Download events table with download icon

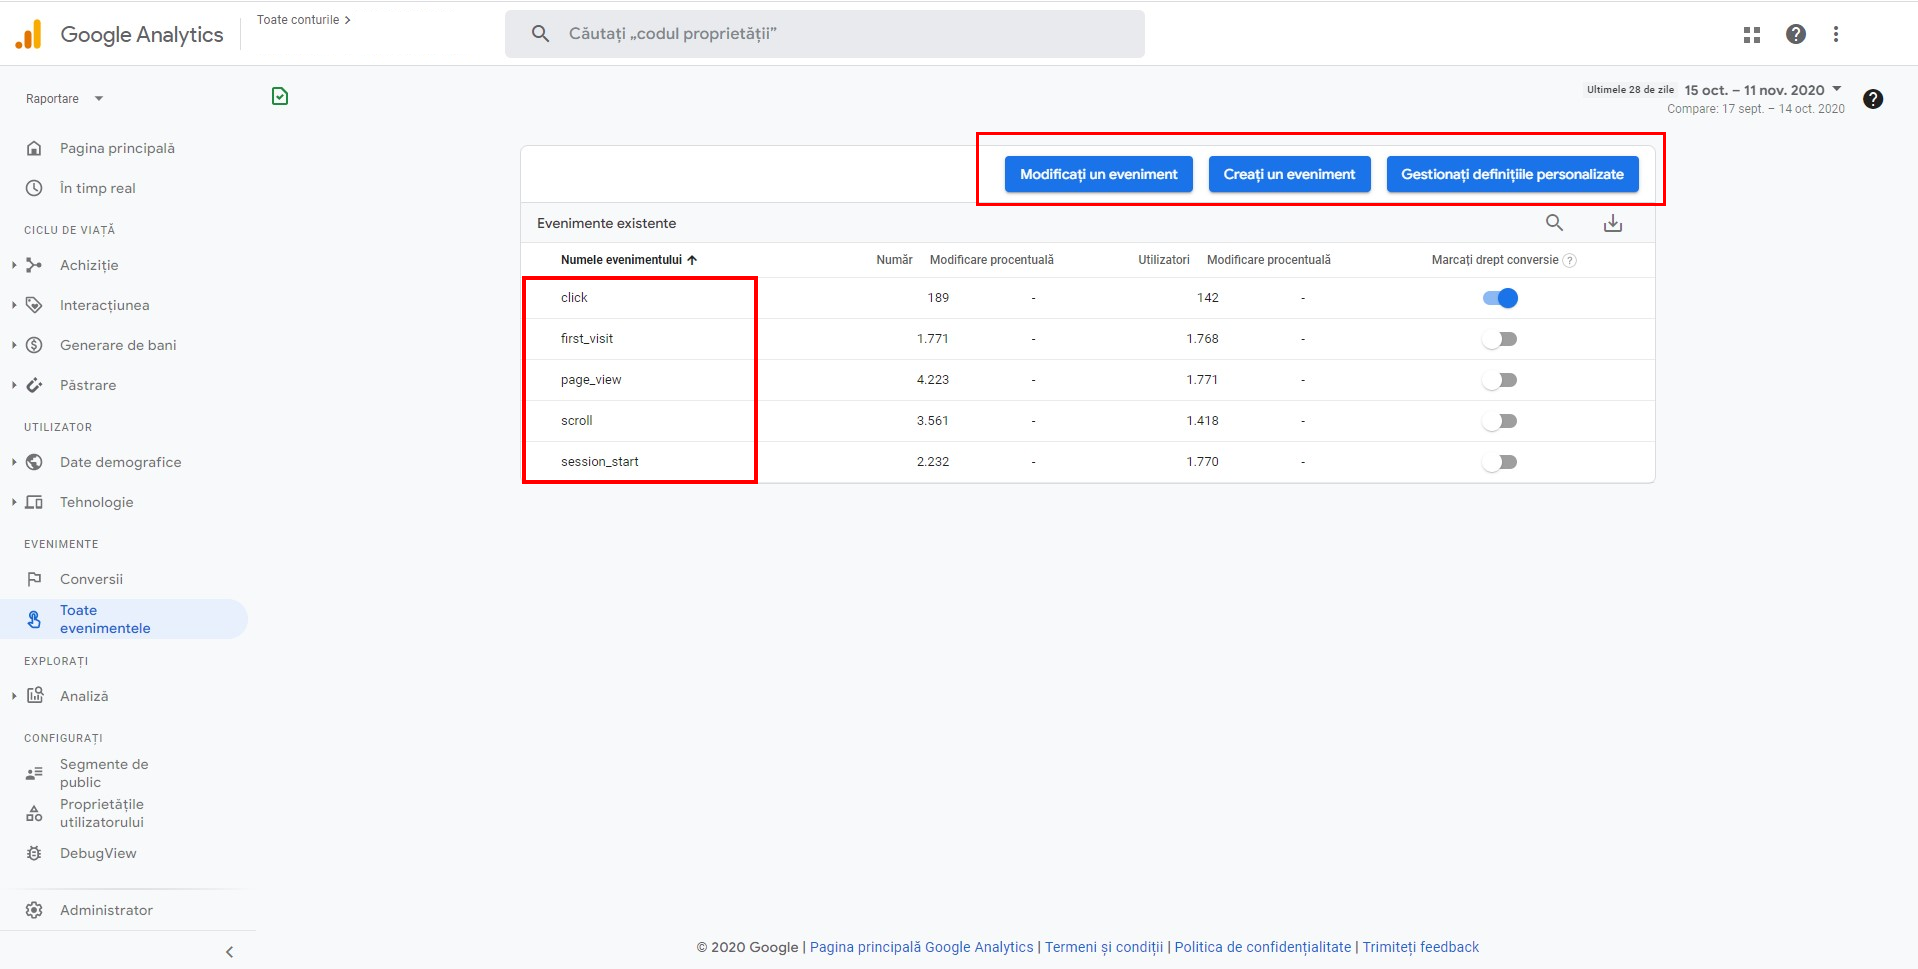(1612, 223)
